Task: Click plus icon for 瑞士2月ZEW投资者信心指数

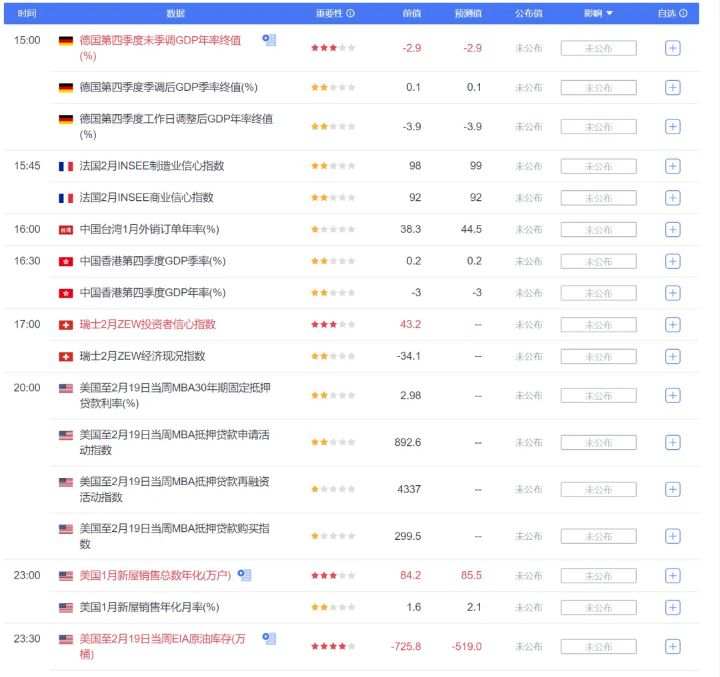Action: point(672,325)
